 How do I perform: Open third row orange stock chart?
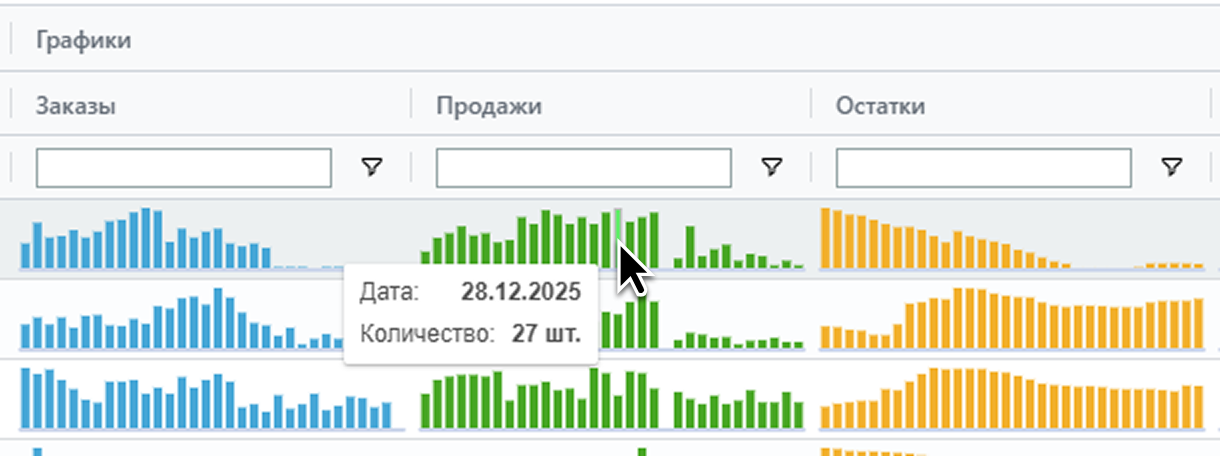pyautogui.click(x=1010, y=400)
